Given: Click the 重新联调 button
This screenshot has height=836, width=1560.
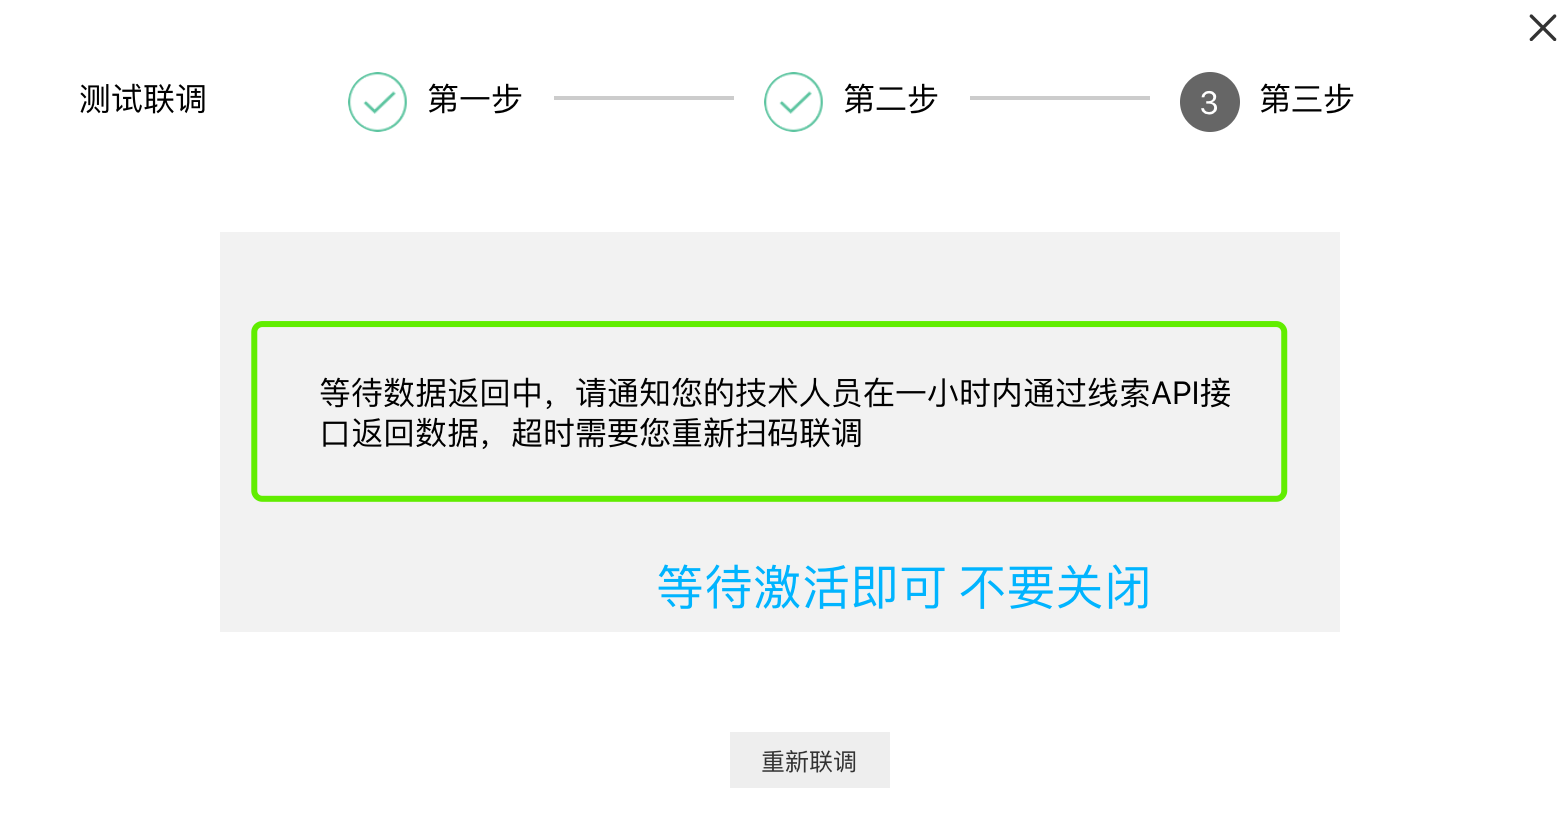Looking at the screenshot, I should 809,761.
